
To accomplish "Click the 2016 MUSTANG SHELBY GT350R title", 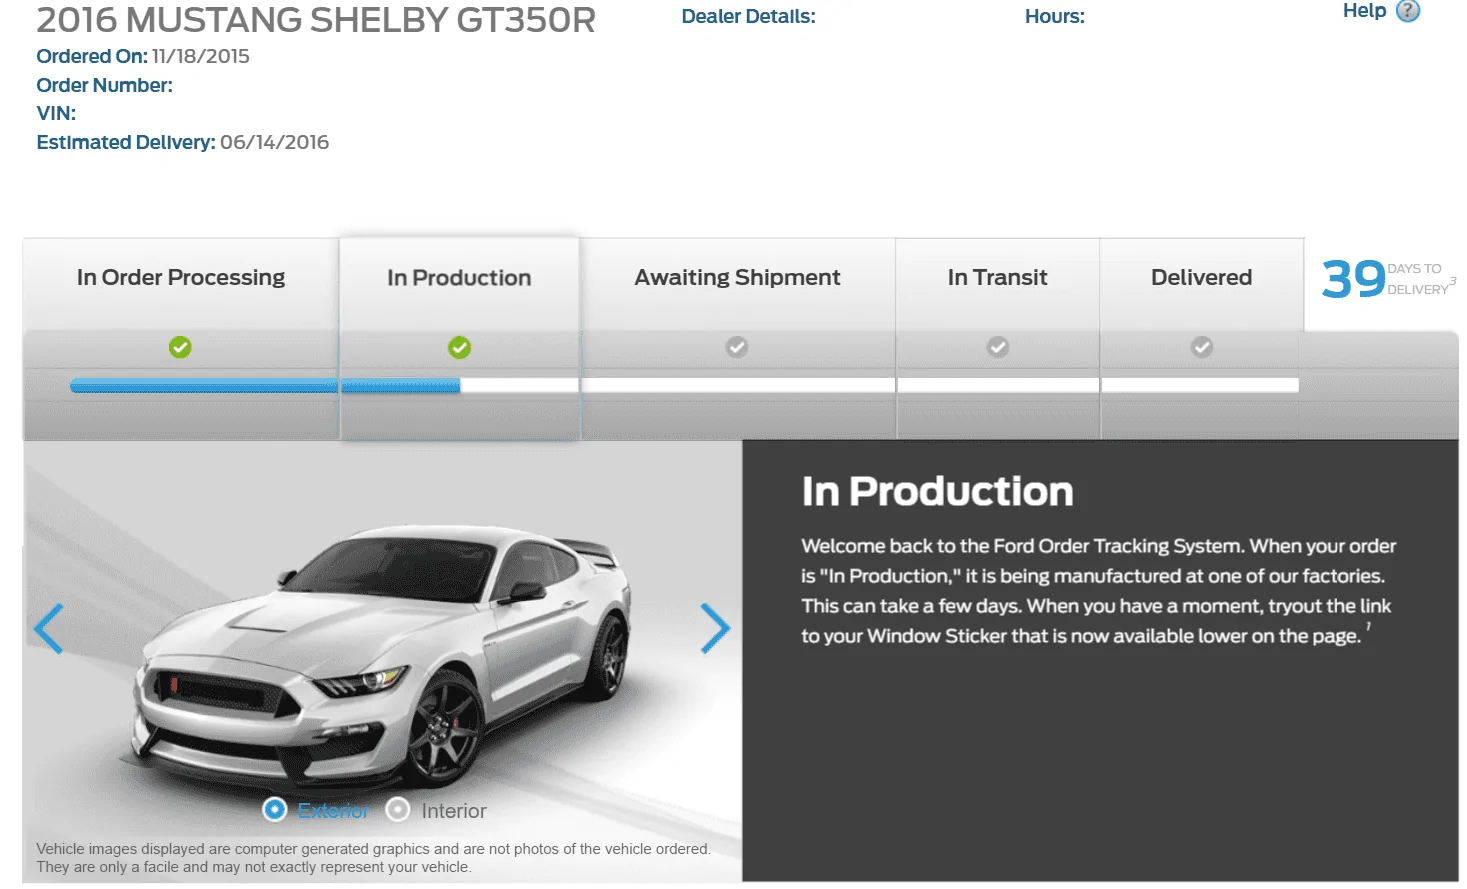I will pos(316,20).
